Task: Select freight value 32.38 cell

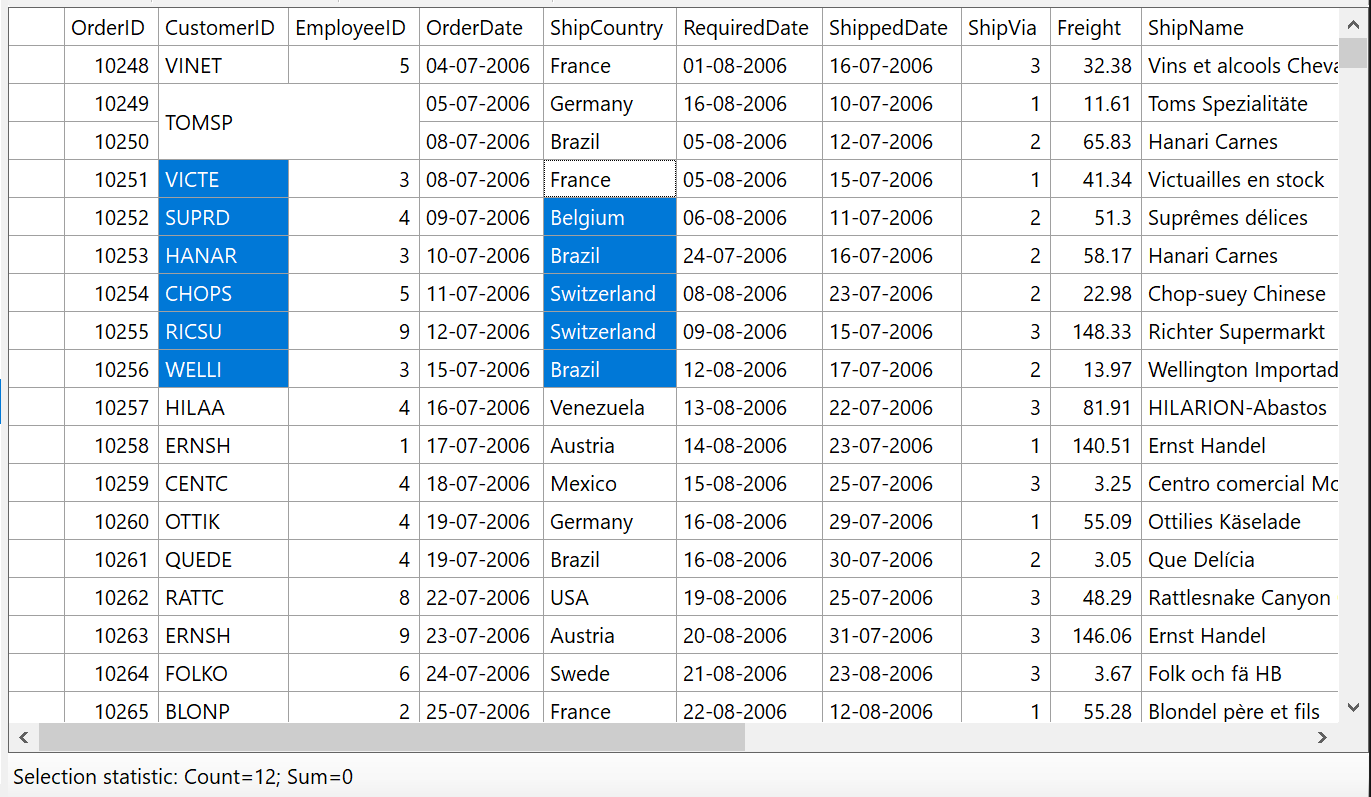Action: (x=1095, y=66)
